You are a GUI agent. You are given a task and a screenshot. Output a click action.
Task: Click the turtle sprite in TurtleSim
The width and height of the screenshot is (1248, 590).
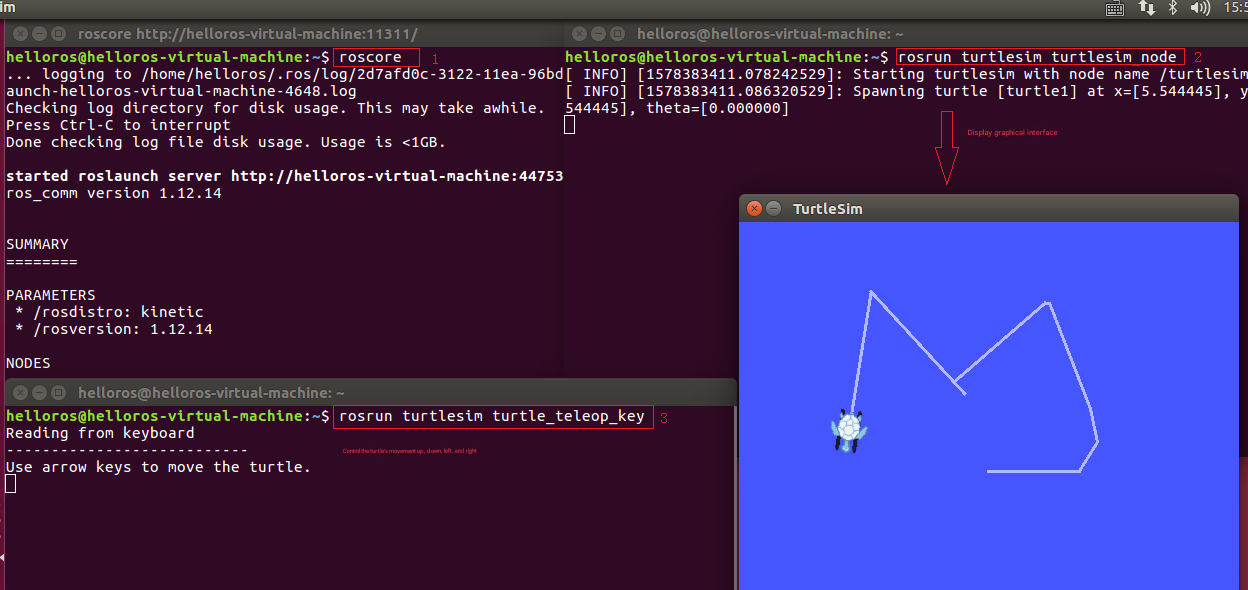(x=848, y=430)
